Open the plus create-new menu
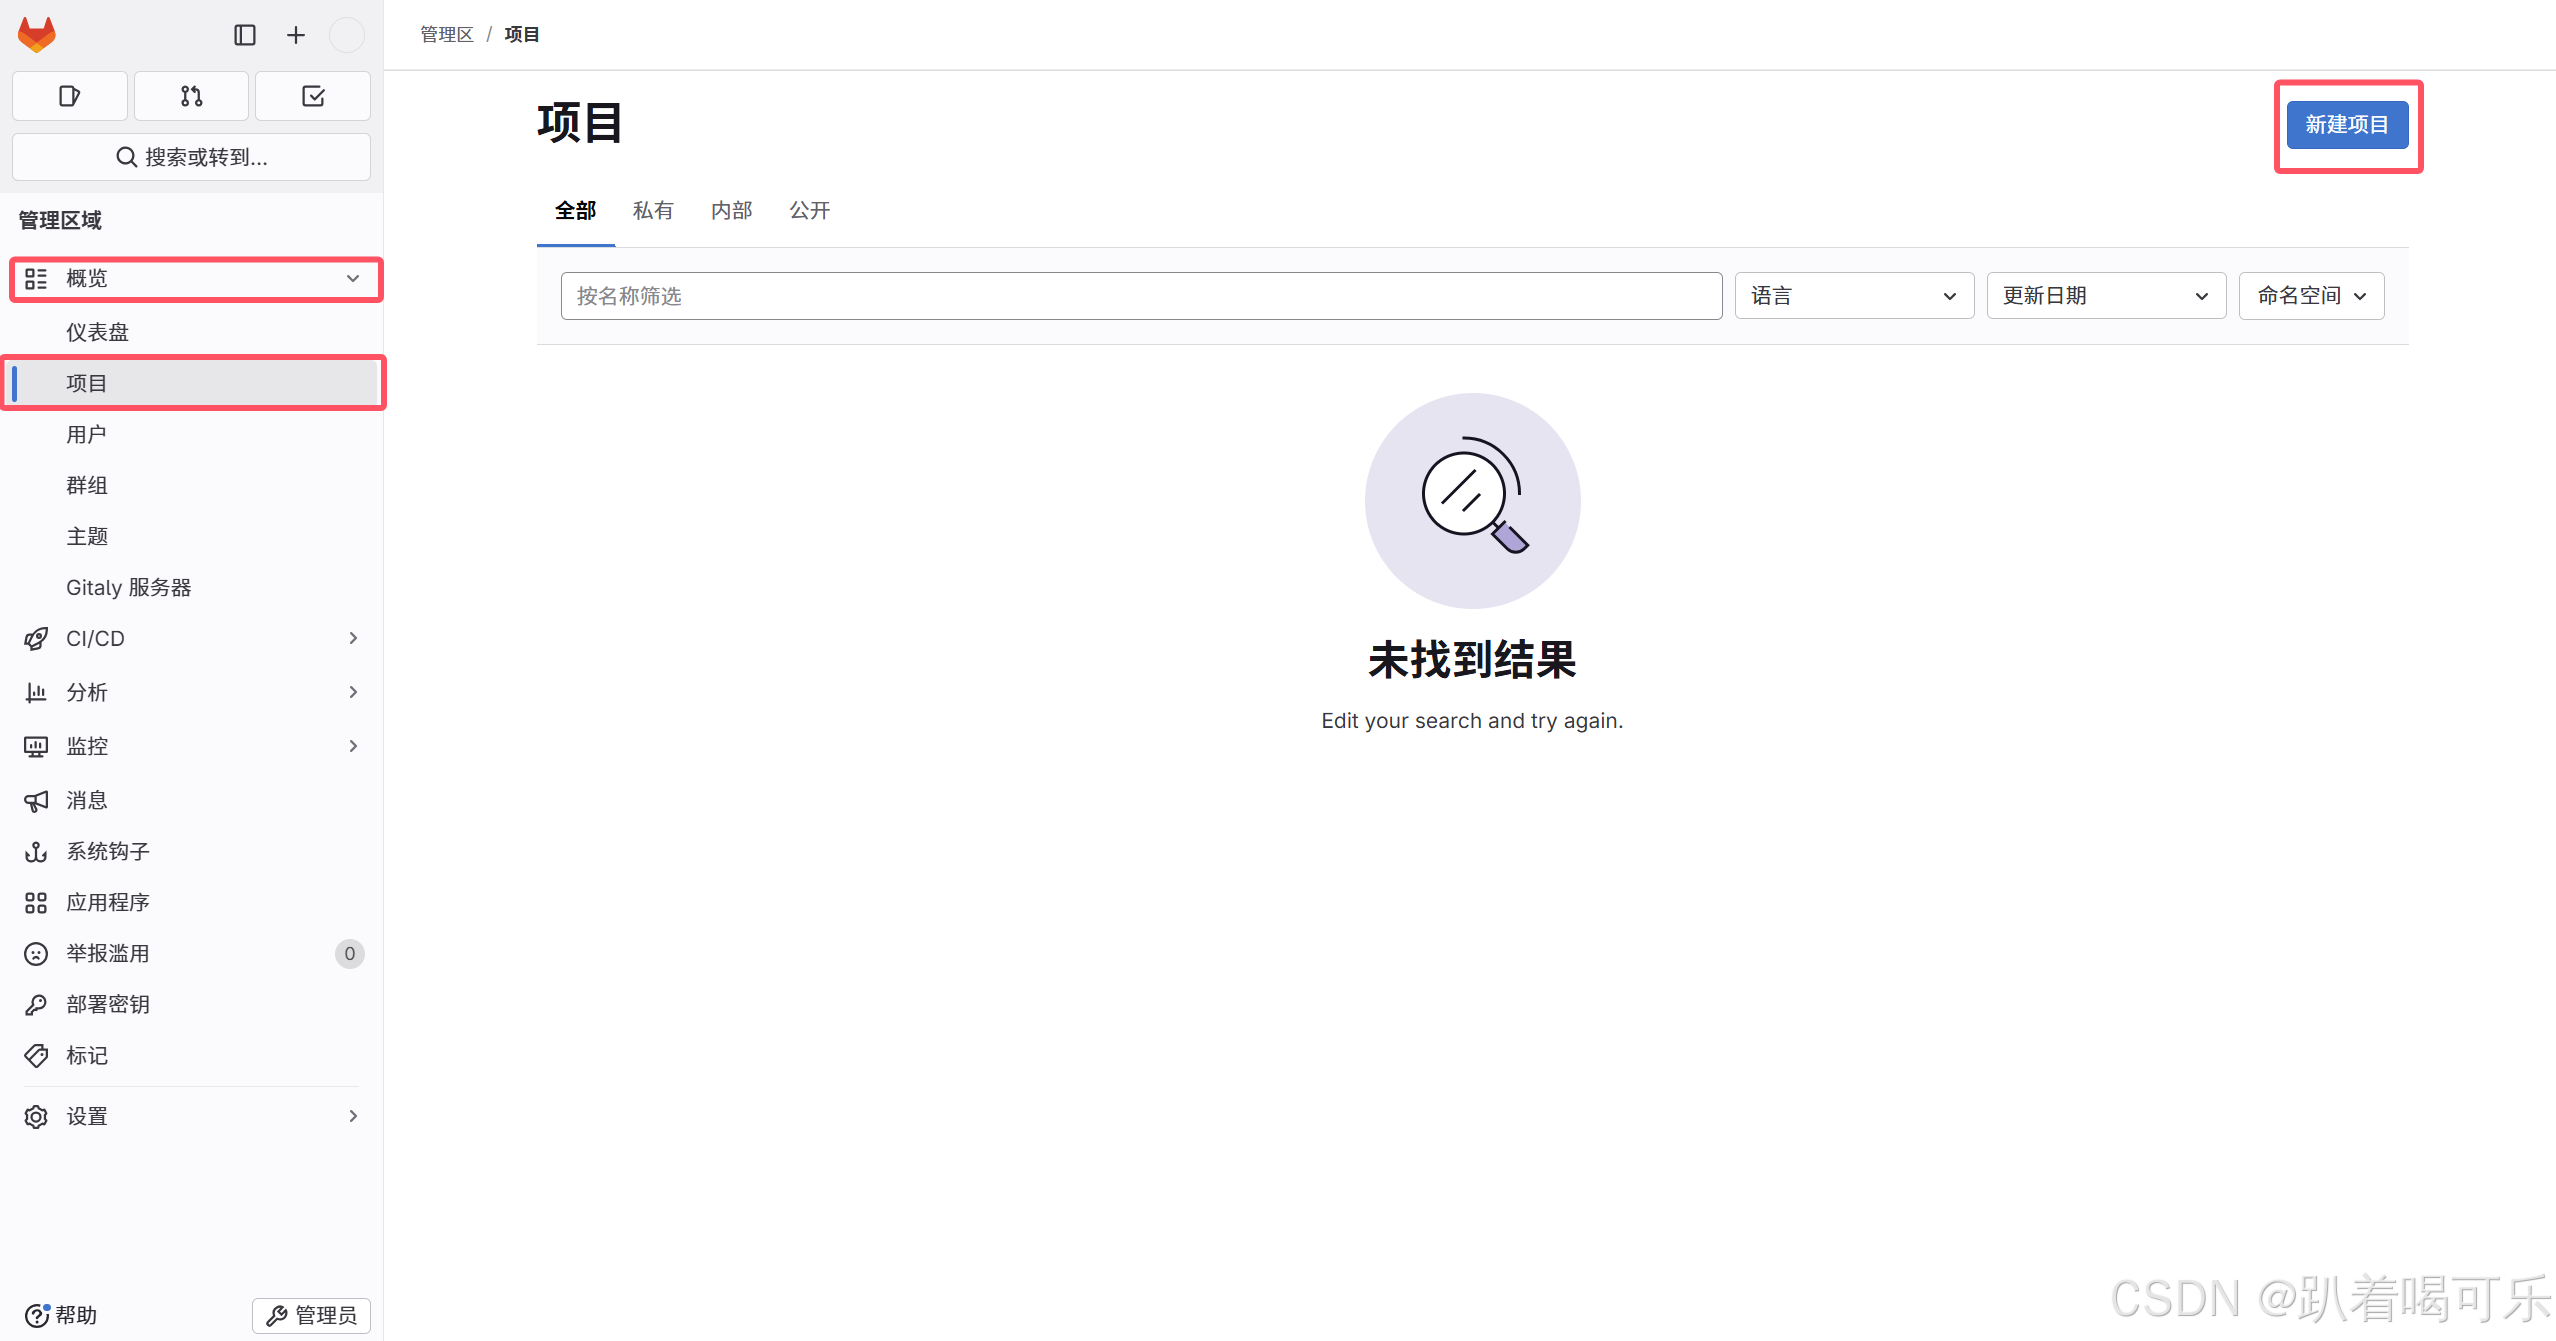Viewport: 2556px width, 1341px height. pos(296,35)
